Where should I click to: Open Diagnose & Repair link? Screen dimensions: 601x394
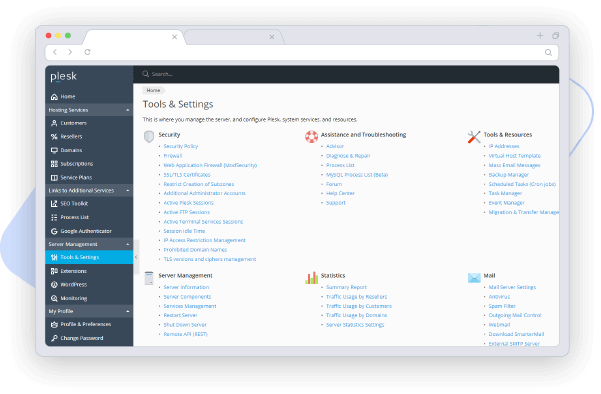click(x=348, y=156)
